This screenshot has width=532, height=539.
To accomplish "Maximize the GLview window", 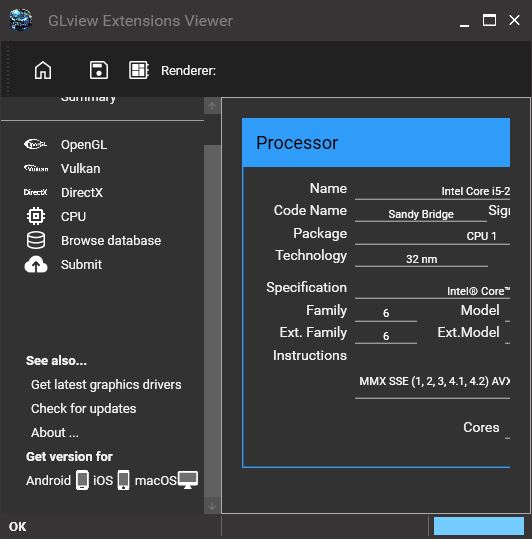I will (489, 20).
